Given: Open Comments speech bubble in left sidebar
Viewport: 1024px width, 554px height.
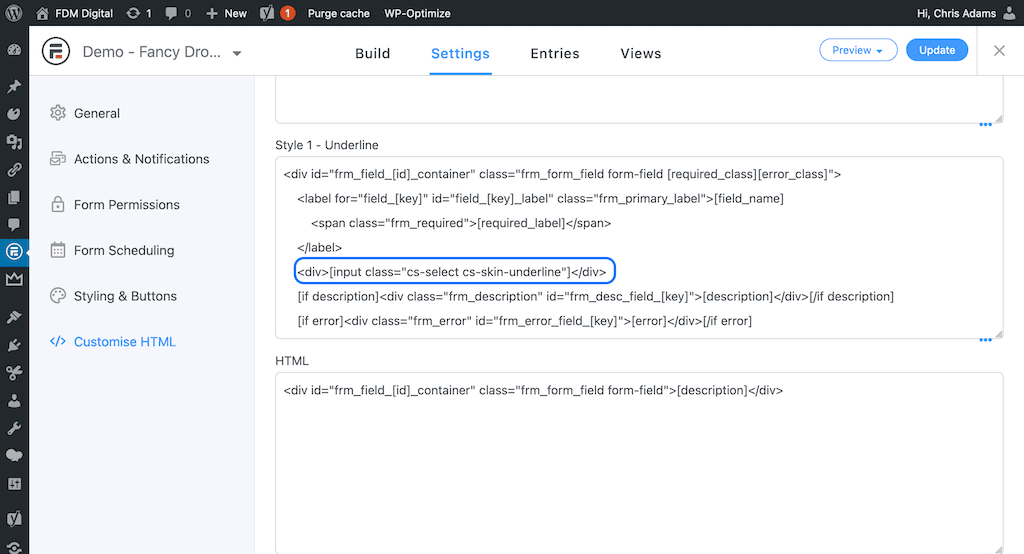Looking at the screenshot, I should [x=14, y=225].
